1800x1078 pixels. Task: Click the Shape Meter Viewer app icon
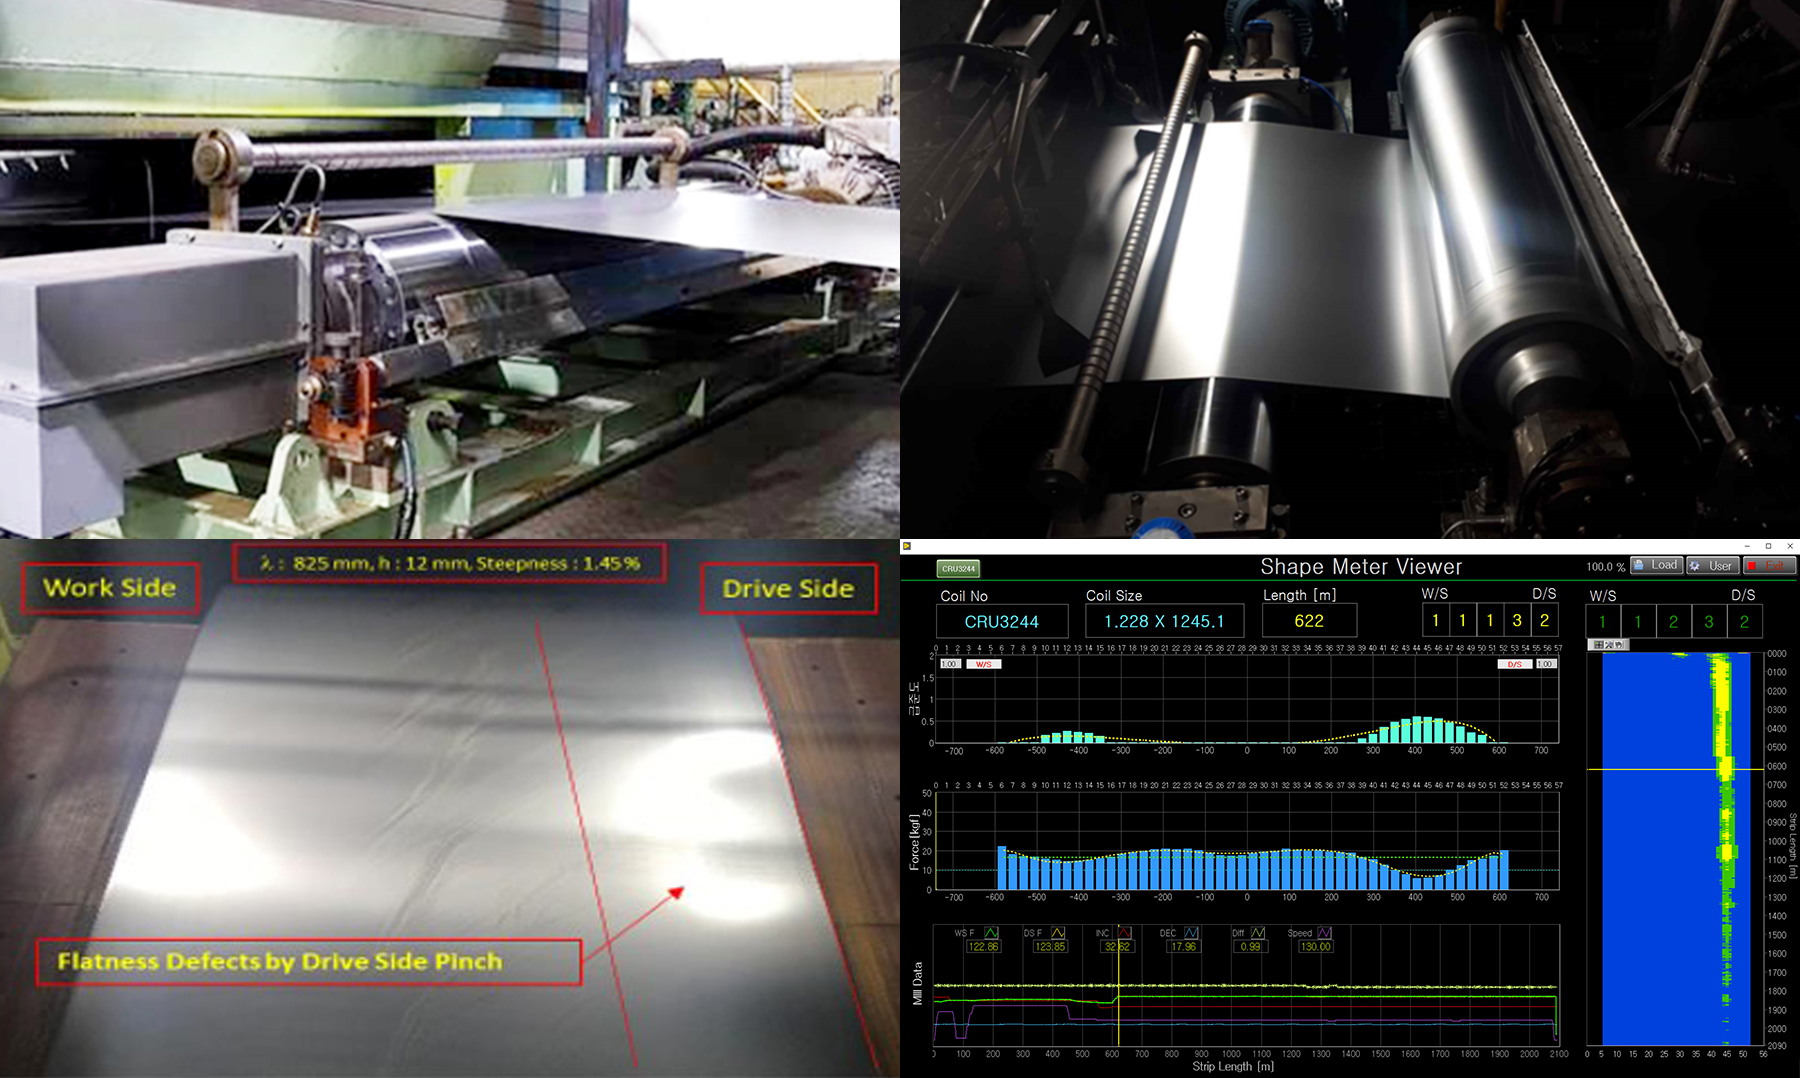(x=907, y=546)
